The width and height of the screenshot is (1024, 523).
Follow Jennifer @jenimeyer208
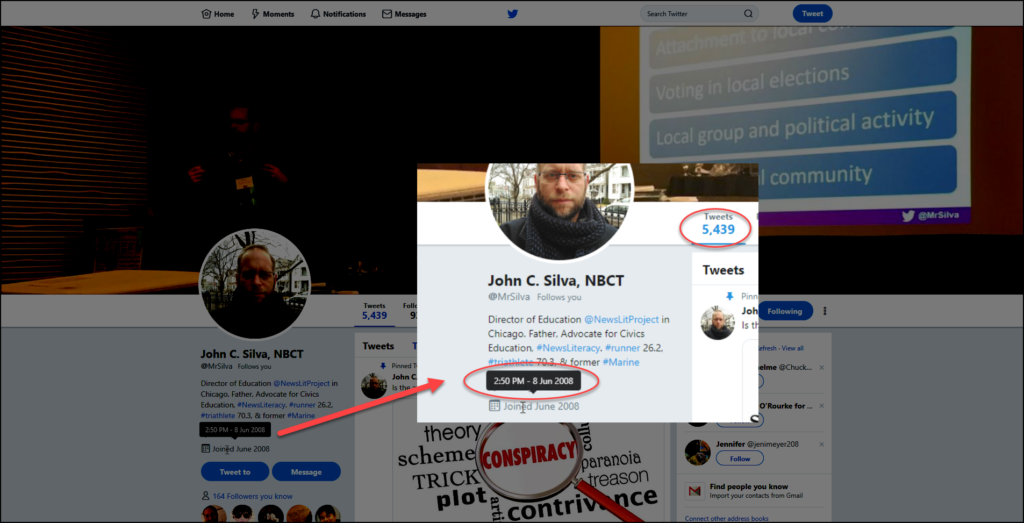[740, 459]
